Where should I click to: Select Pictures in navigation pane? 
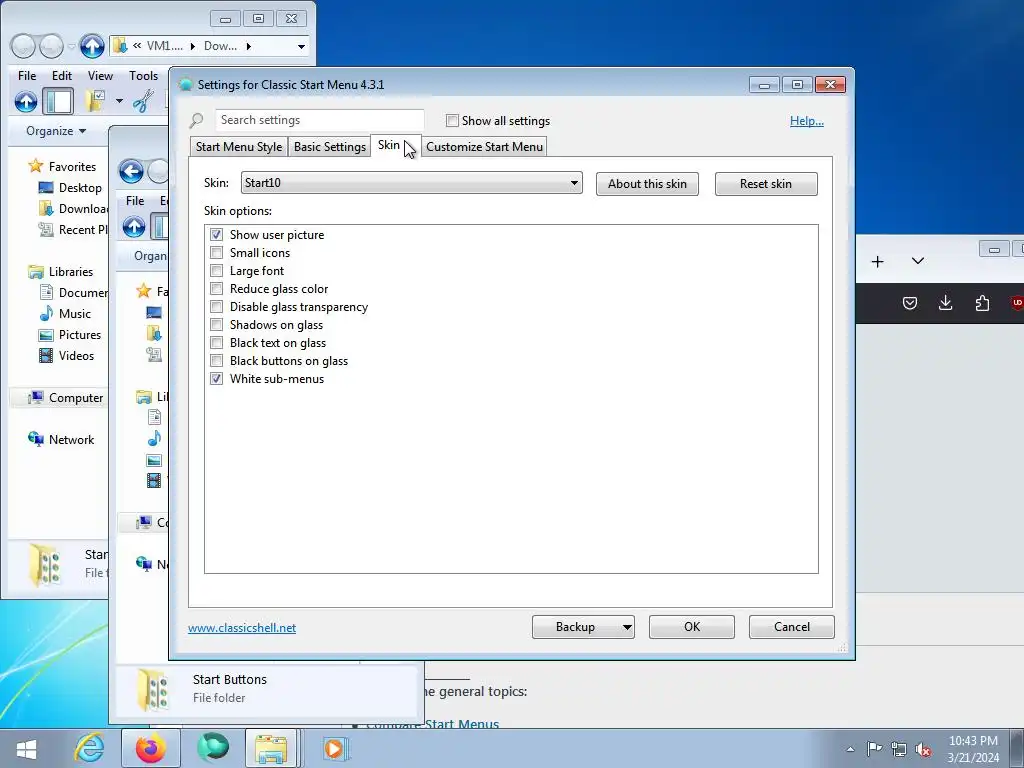pyautogui.click(x=70, y=335)
